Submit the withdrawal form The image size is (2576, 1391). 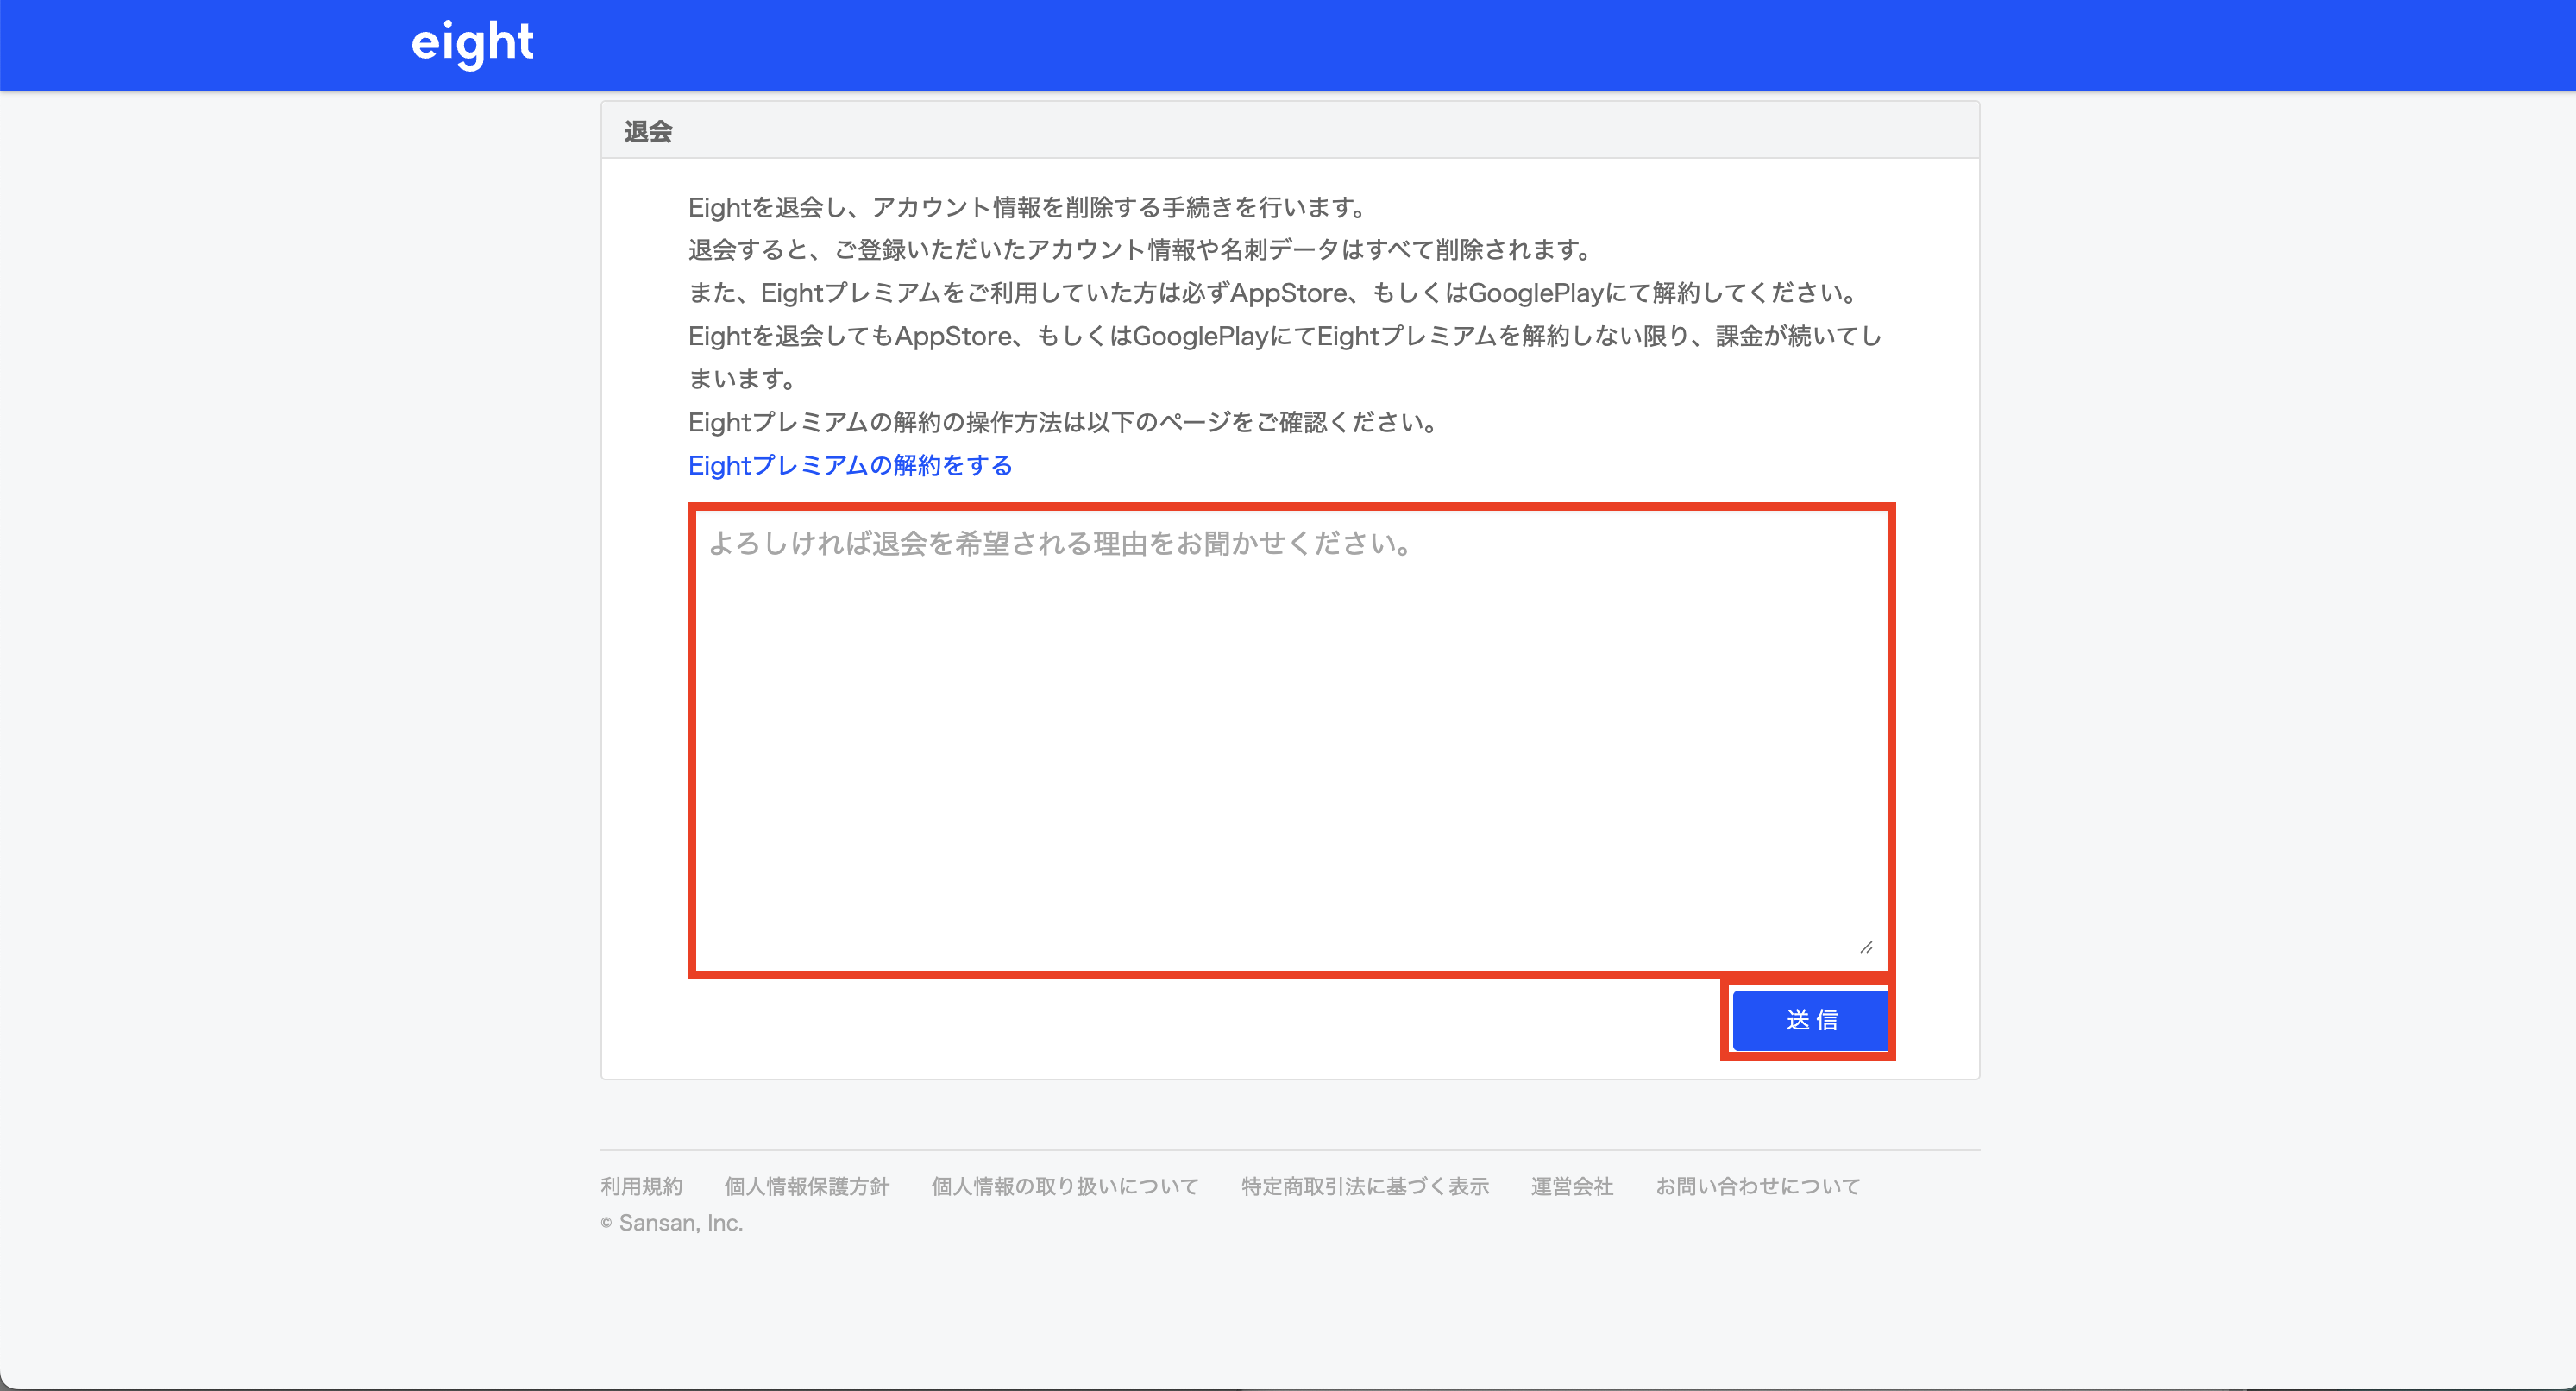1809,1020
